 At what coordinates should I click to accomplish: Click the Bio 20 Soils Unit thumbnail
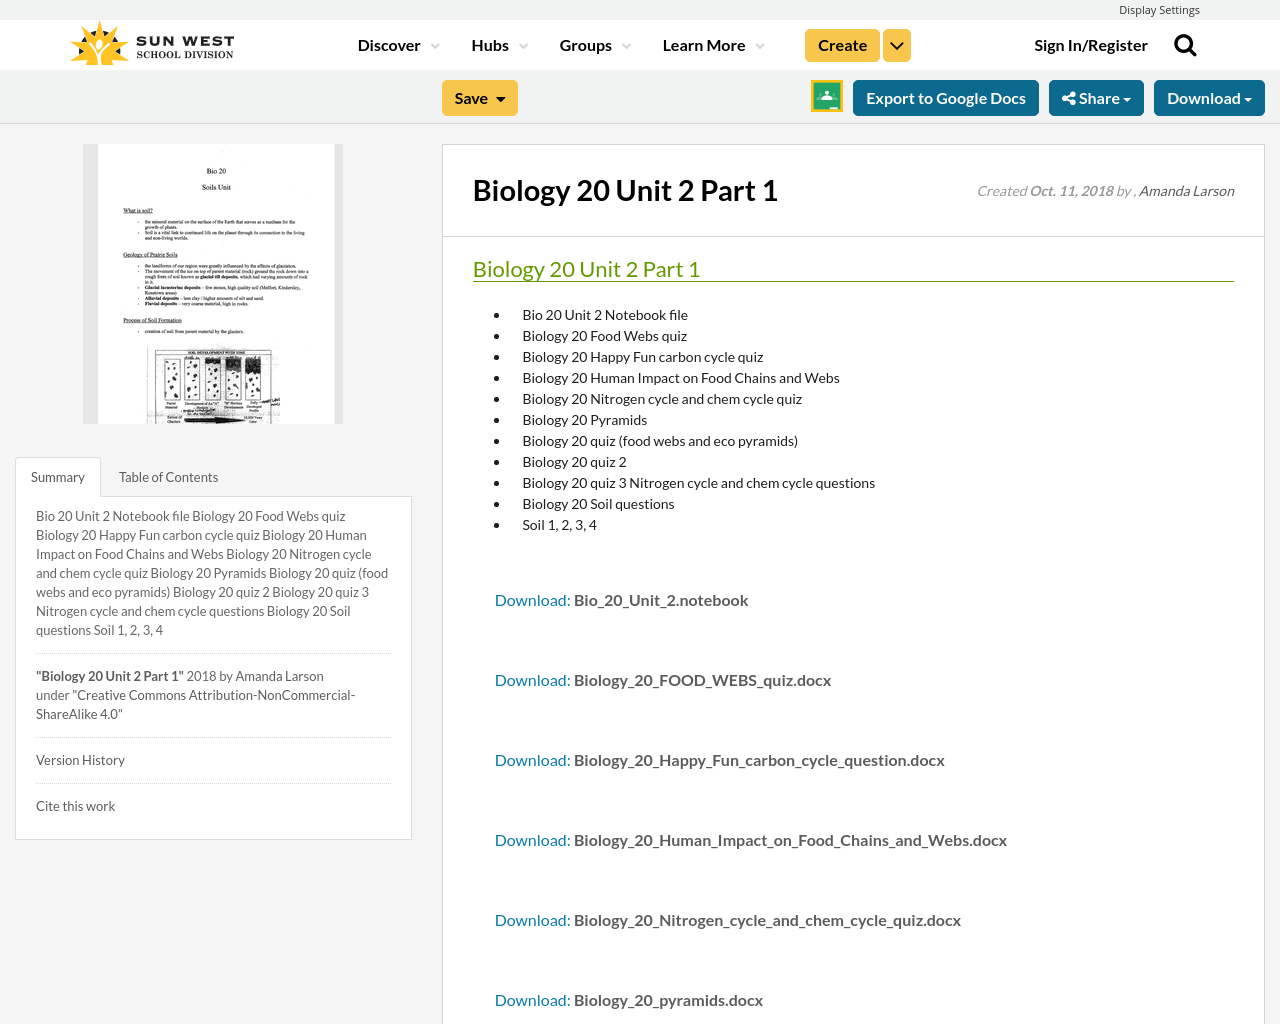pyautogui.click(x=213, y=284)
